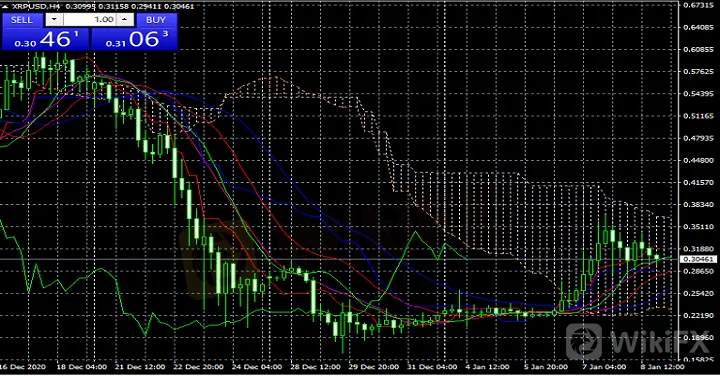Increase volume with the up arrow
The height and width of the screenshot is (376, 720).
(x=125, y=20)
